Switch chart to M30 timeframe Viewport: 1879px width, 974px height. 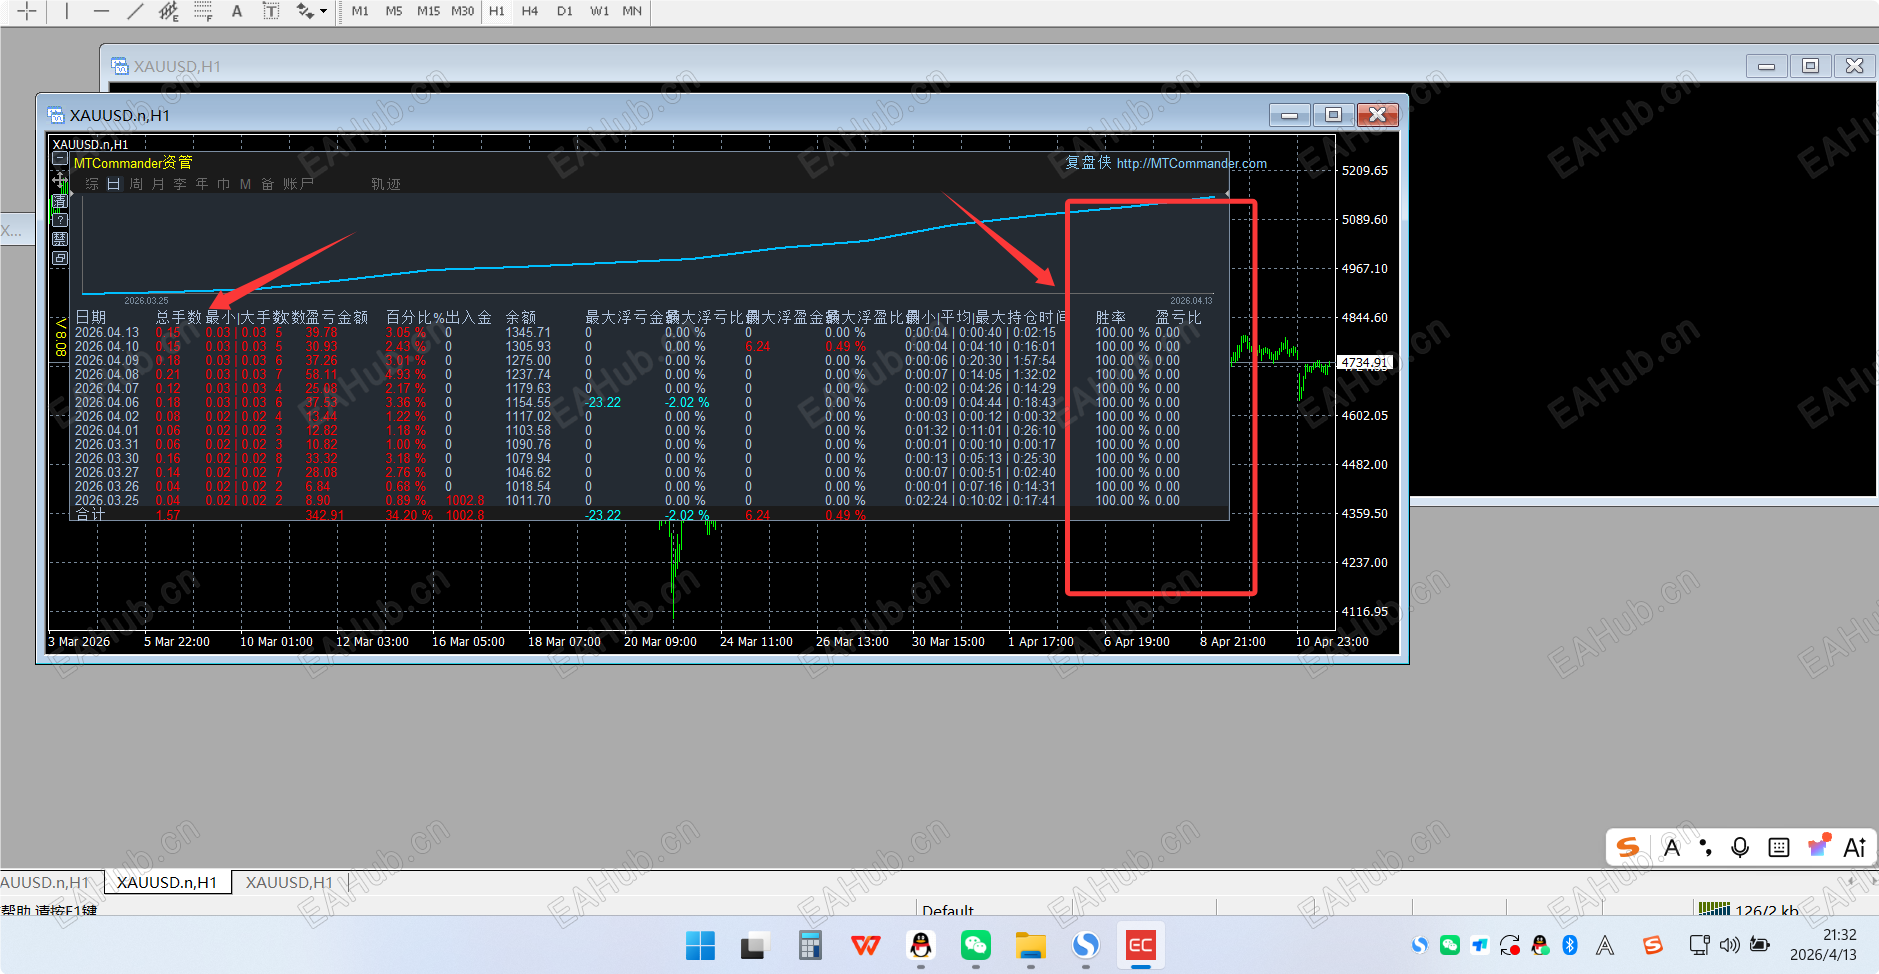coord(462,11)
